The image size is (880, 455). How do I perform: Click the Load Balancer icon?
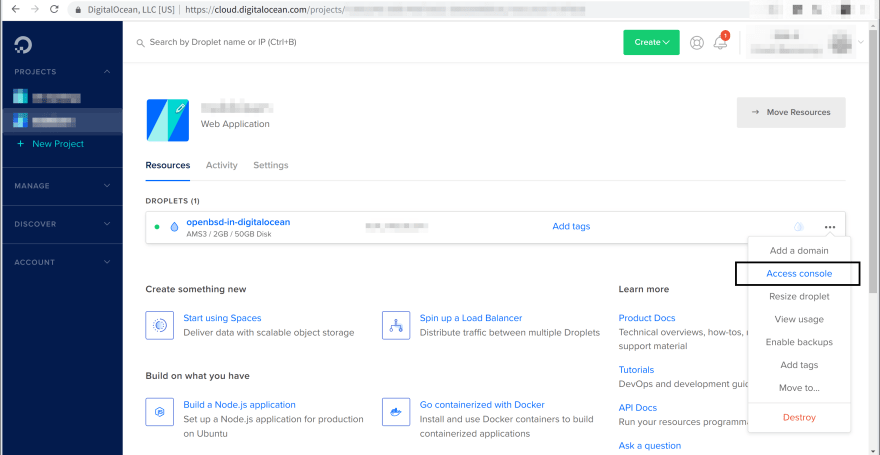(x=396, y=325)
